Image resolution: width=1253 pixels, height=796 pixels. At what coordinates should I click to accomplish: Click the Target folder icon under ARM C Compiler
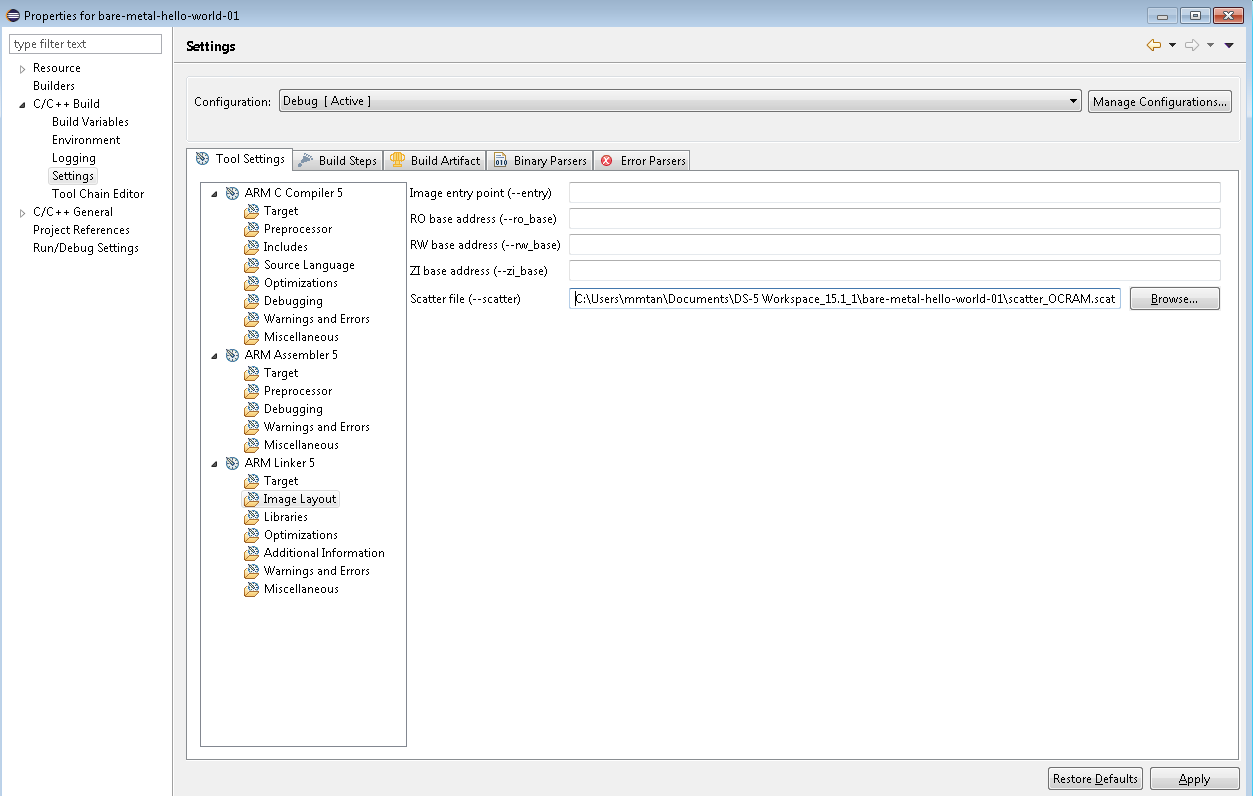point(251,211)
